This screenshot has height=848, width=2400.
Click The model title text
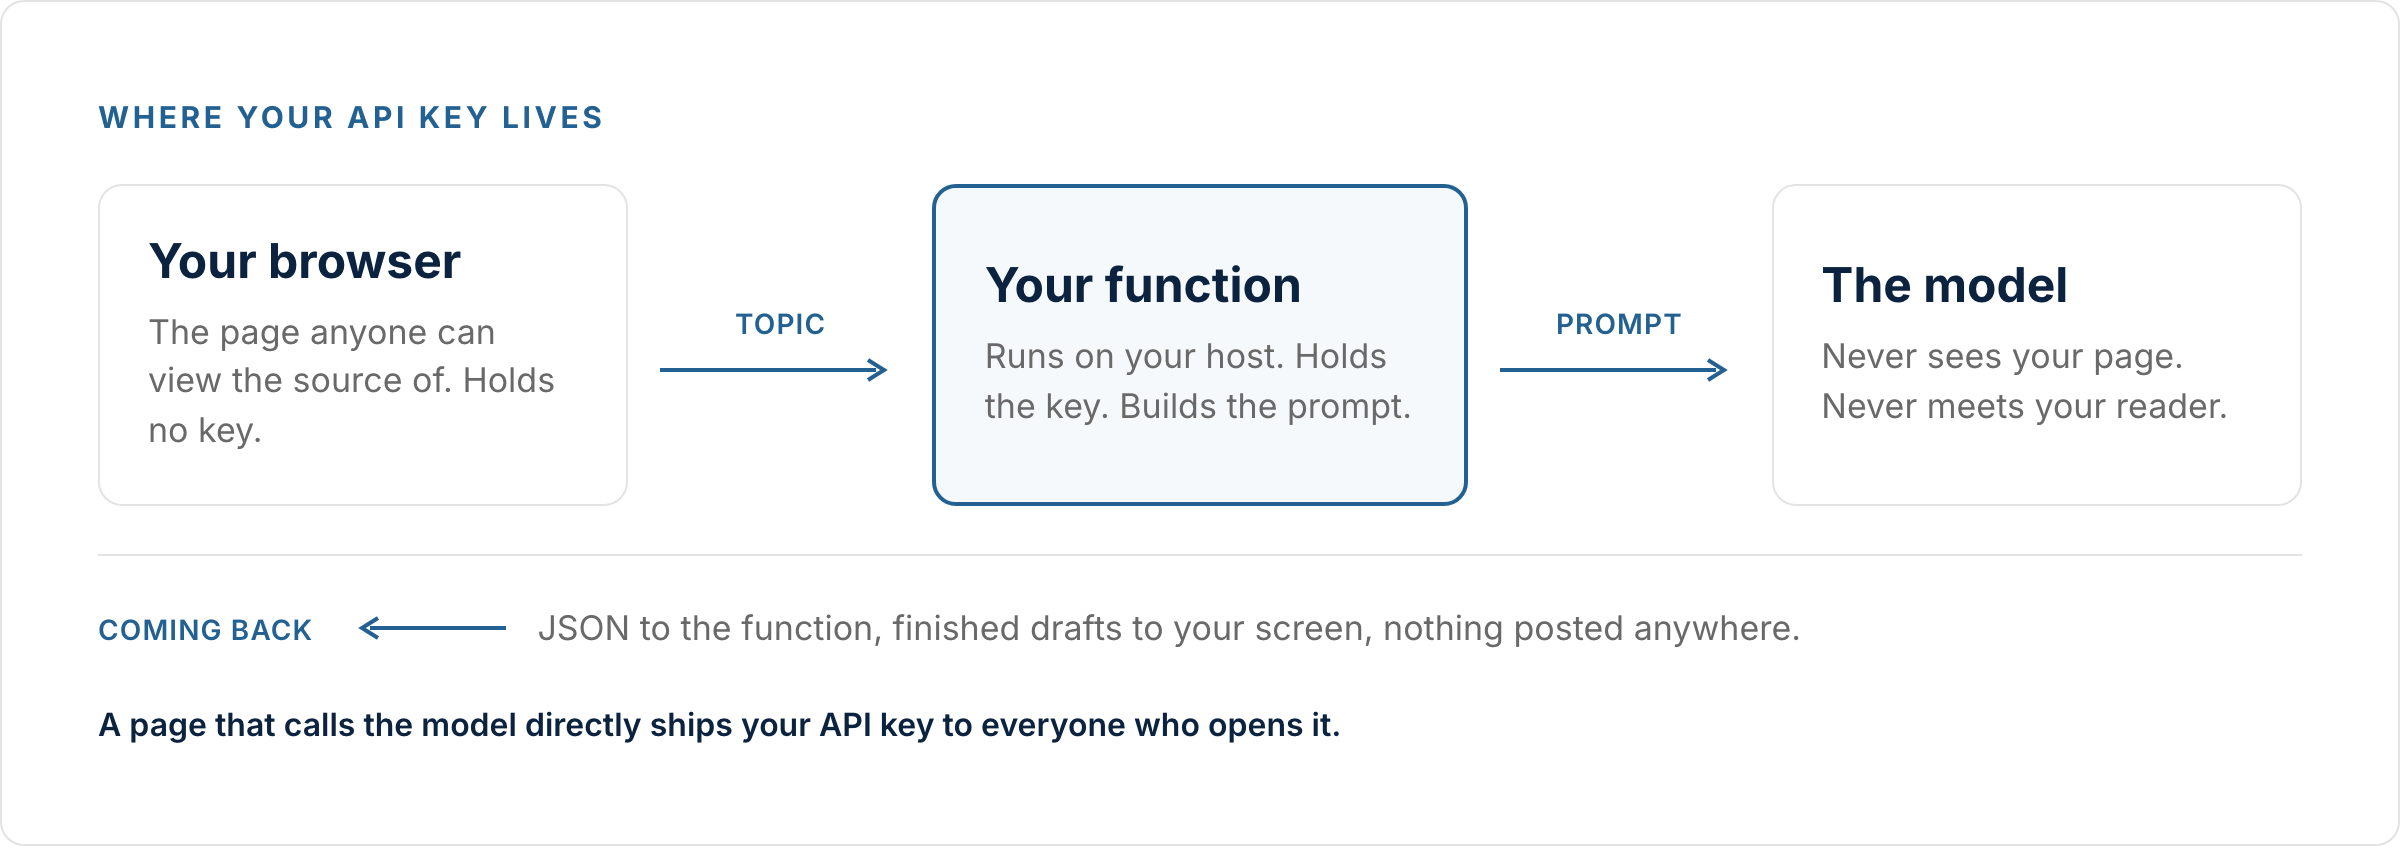[1944, 286]
